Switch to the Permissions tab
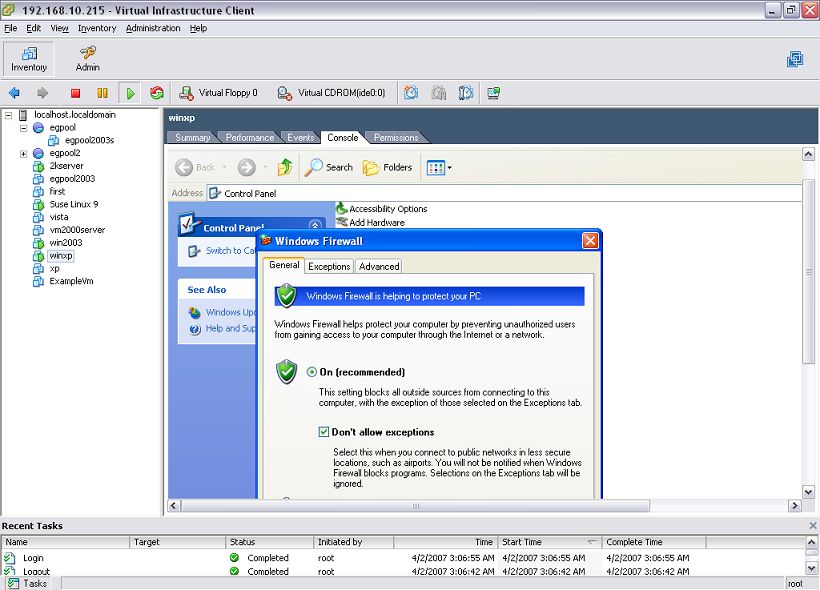Screen dimensions: 820x590 pos(396,138)
